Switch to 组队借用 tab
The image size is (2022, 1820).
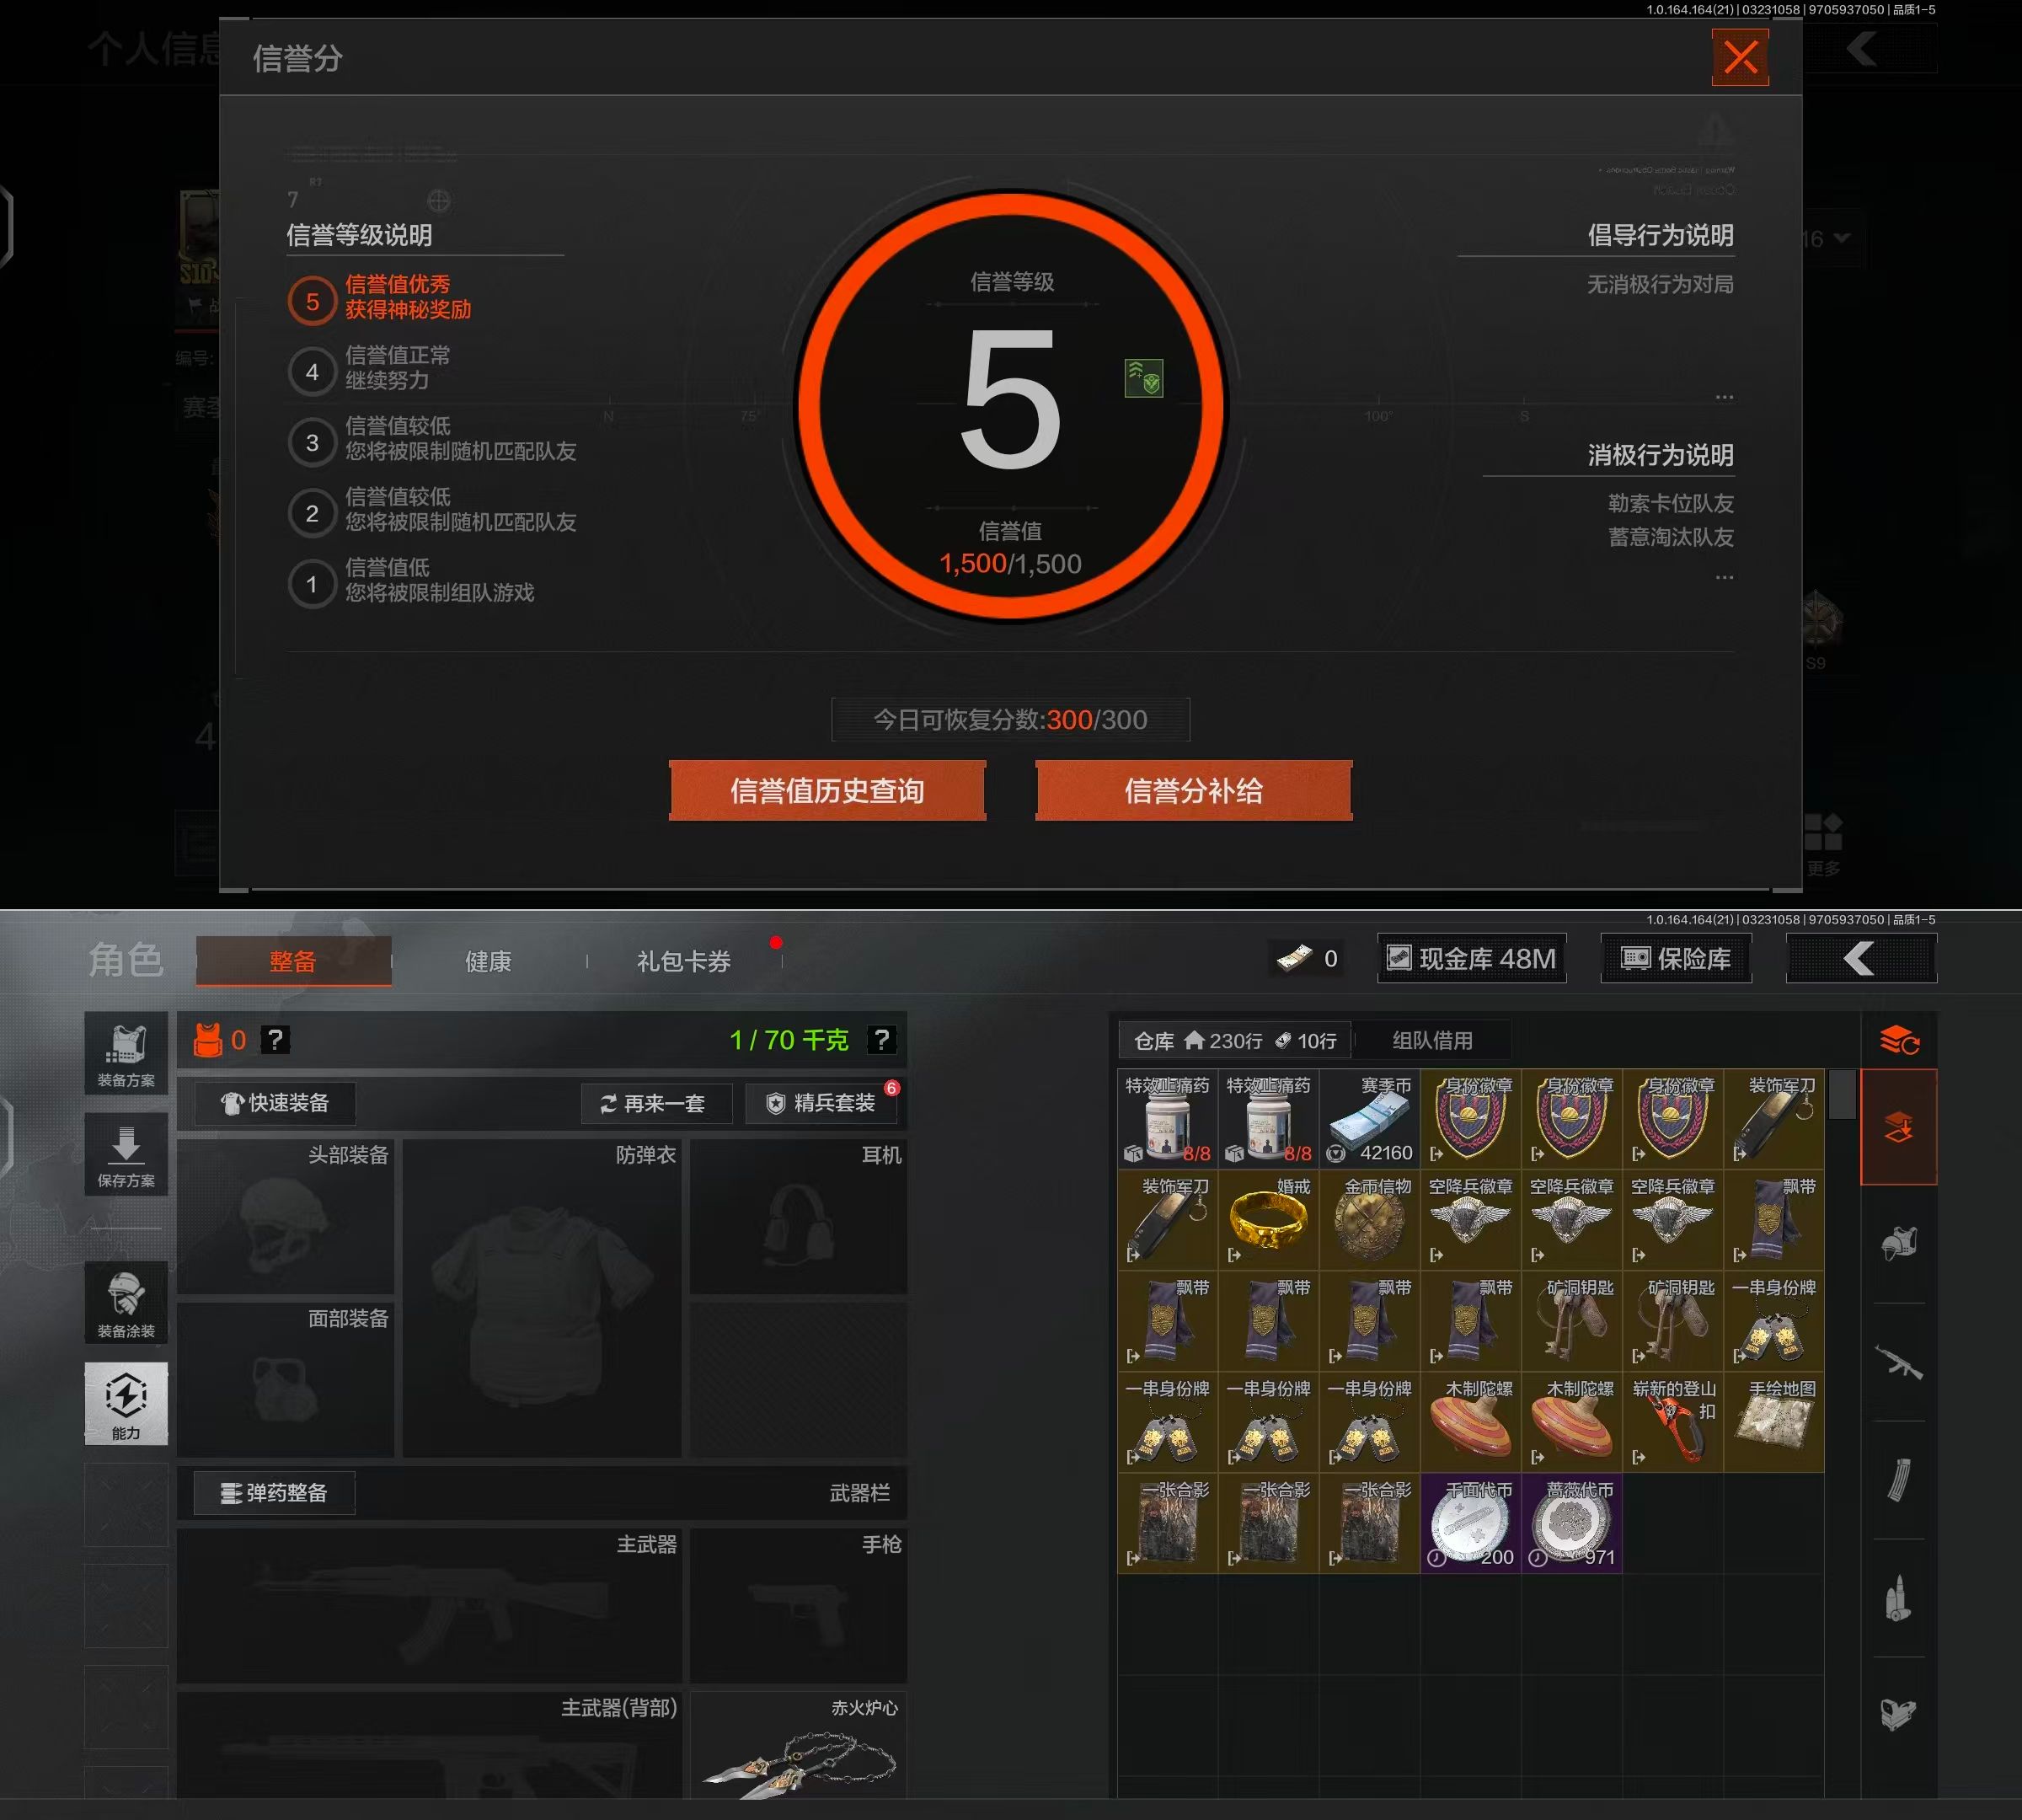[x=1432, y=1040]
